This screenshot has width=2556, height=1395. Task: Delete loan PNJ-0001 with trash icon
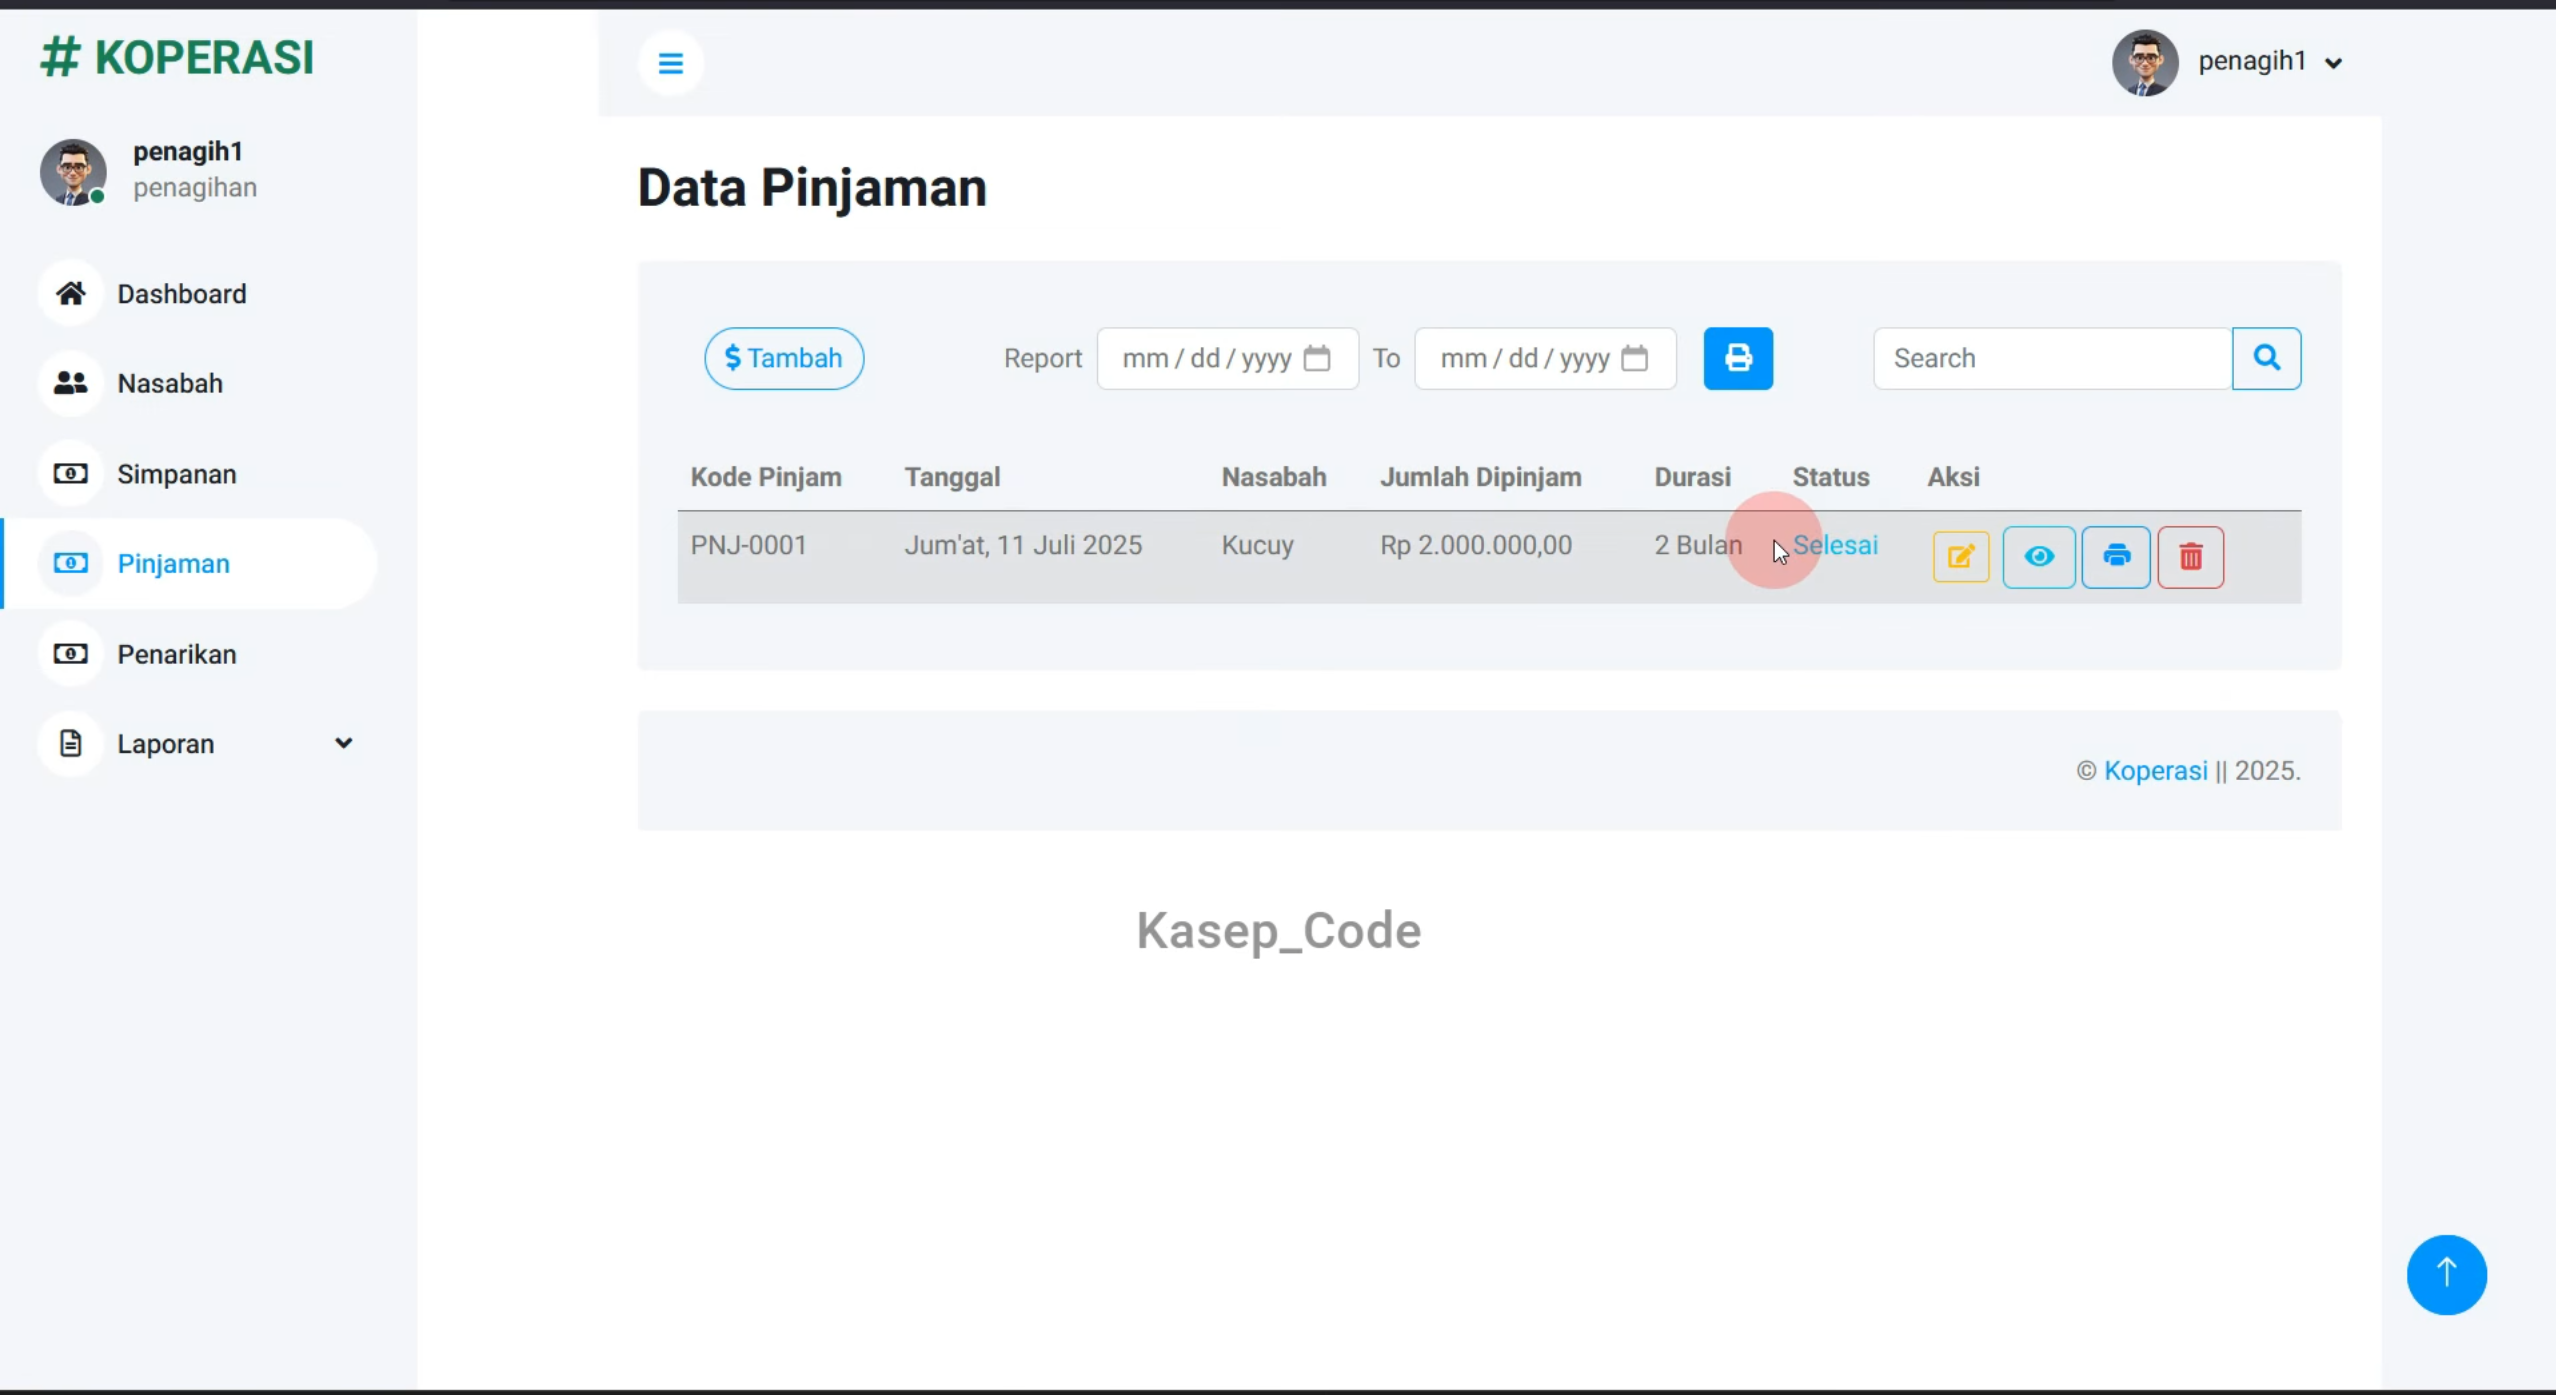coord(2190,556)
